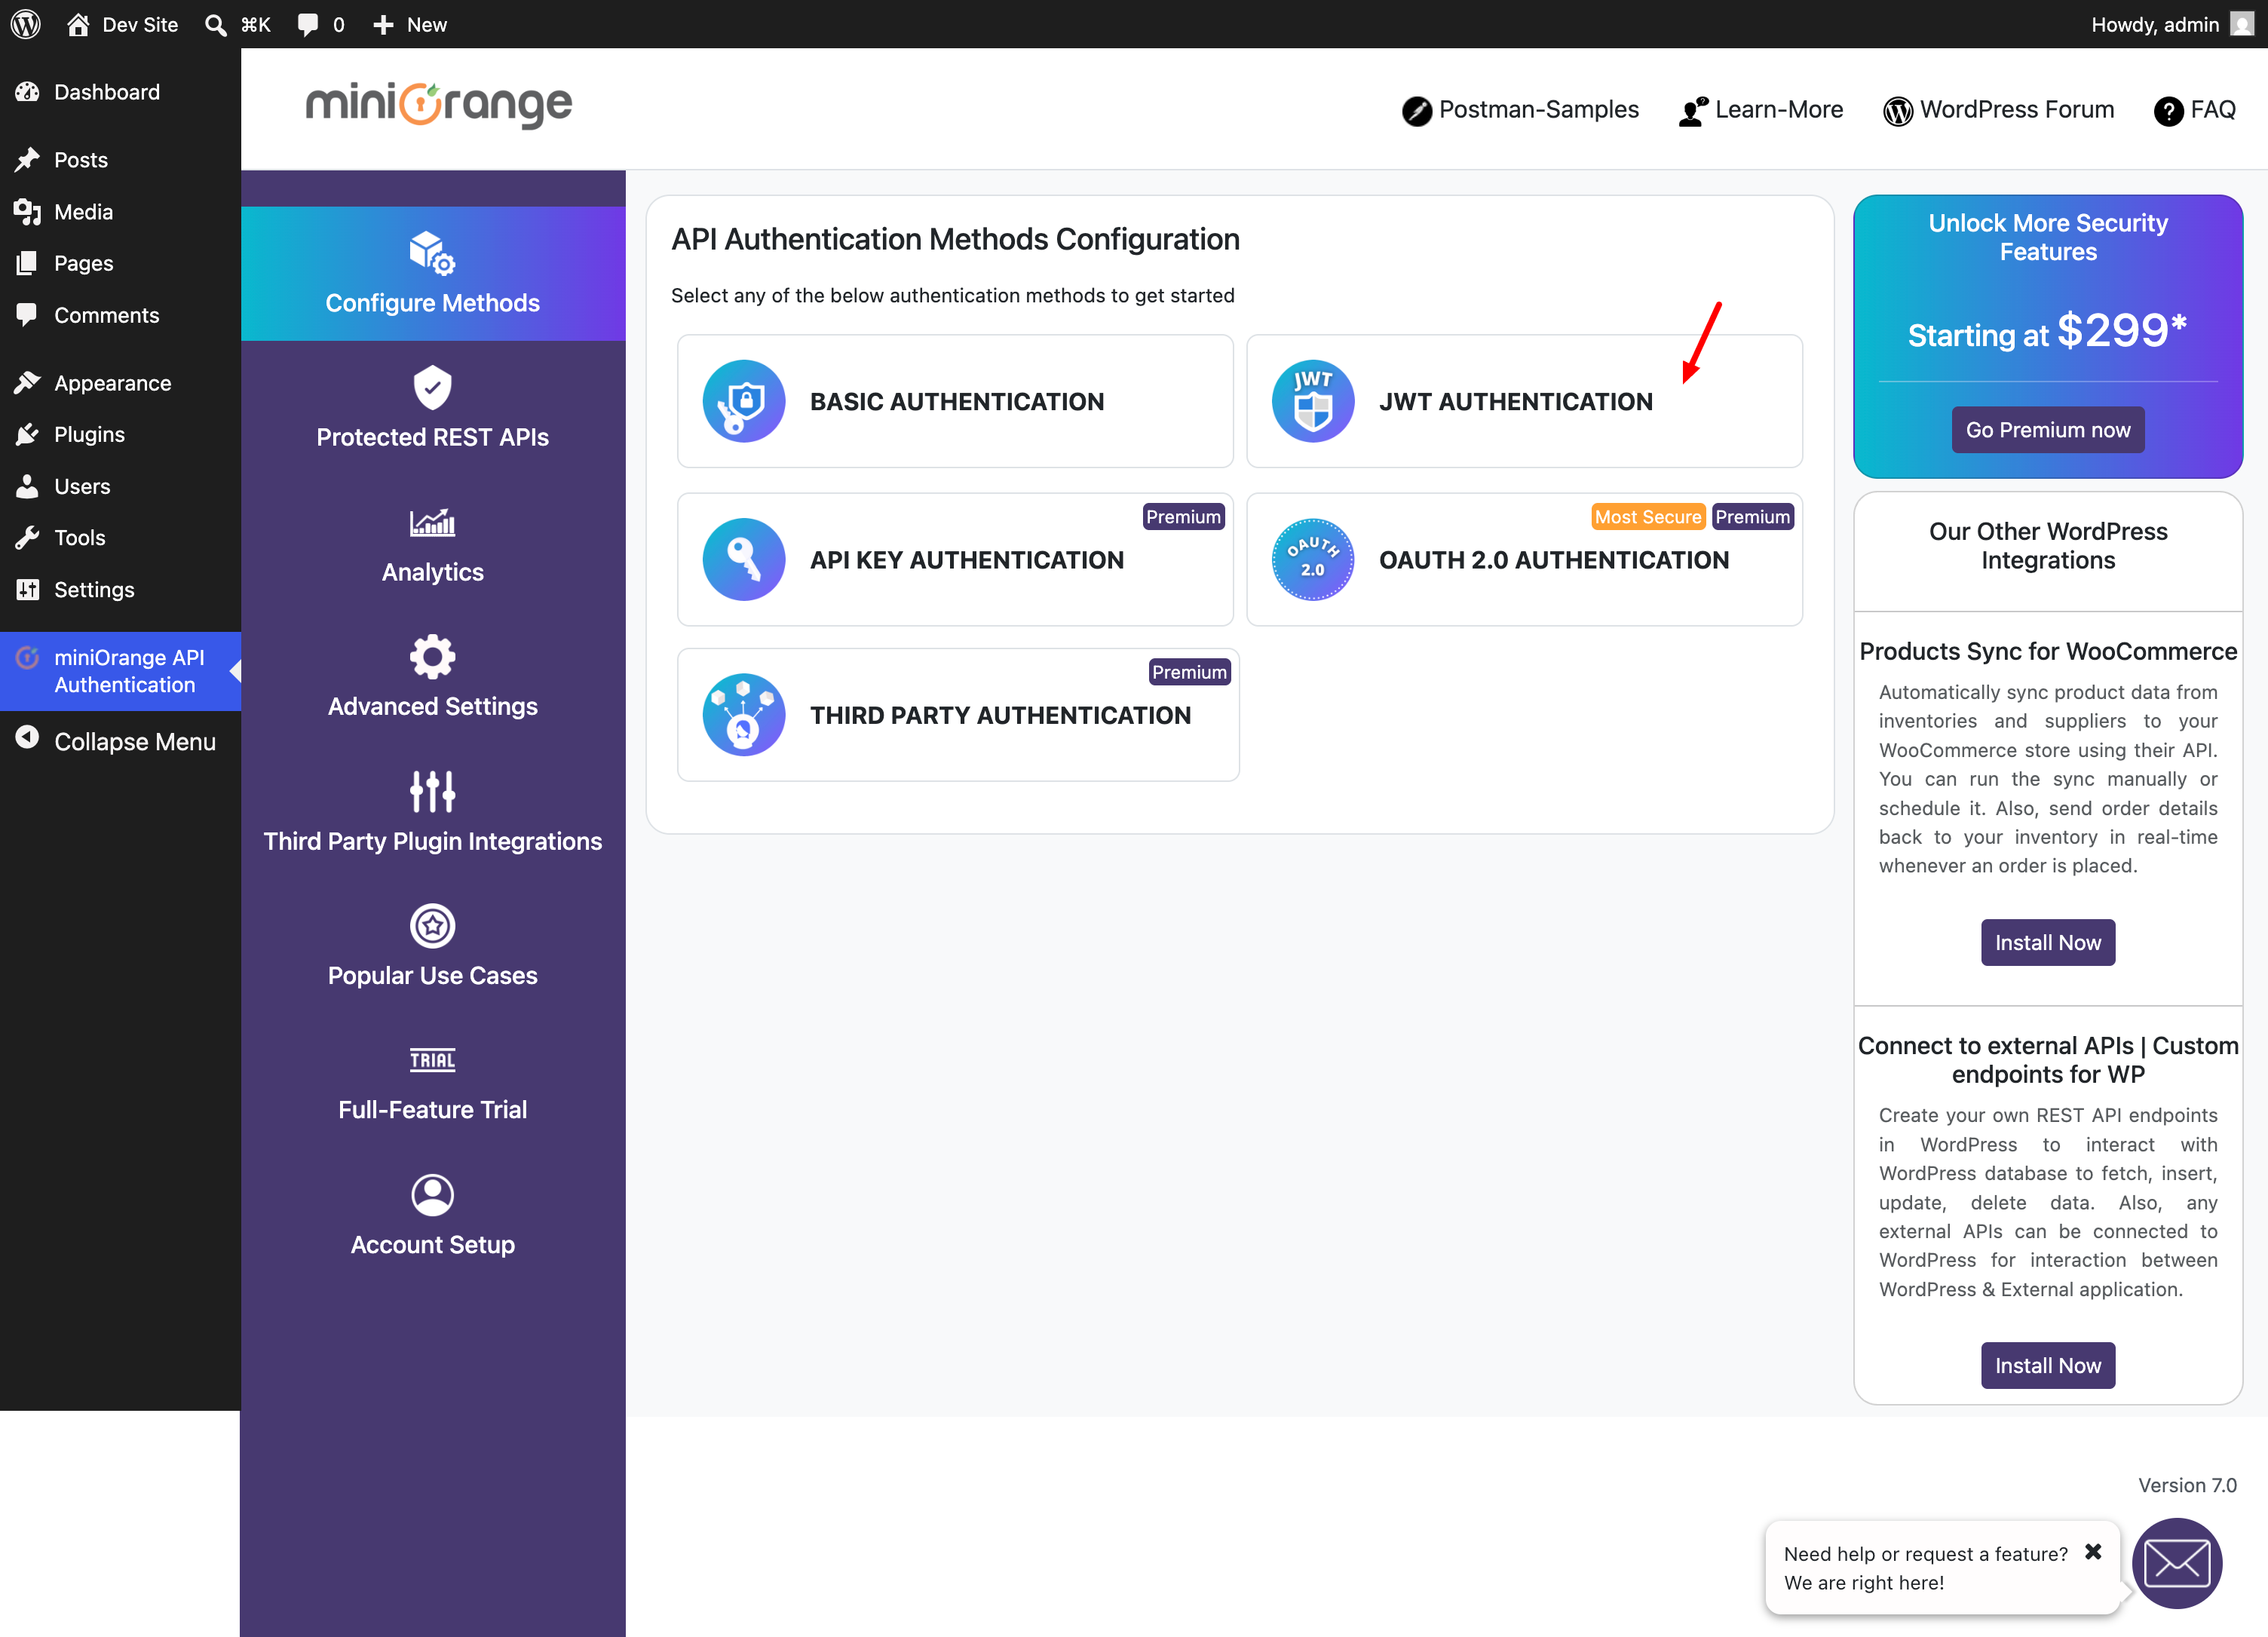2268x1637 pixels.
Task: Install Custom endpoints for WP plugin
Action: pyautogui.click(x=2048, y=1365)
